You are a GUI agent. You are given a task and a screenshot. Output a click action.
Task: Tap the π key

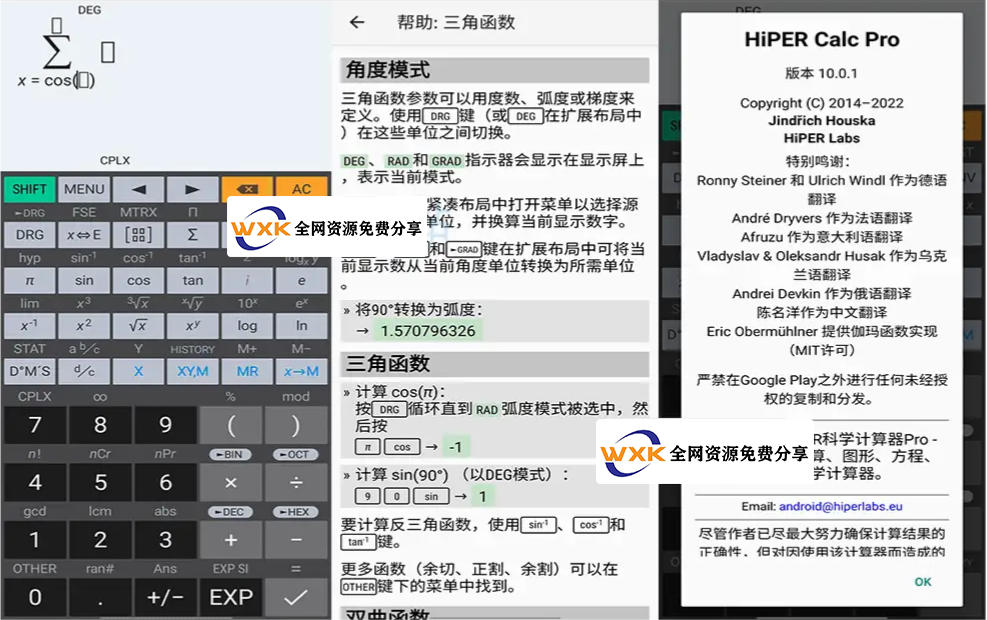[x=30, y=280]
